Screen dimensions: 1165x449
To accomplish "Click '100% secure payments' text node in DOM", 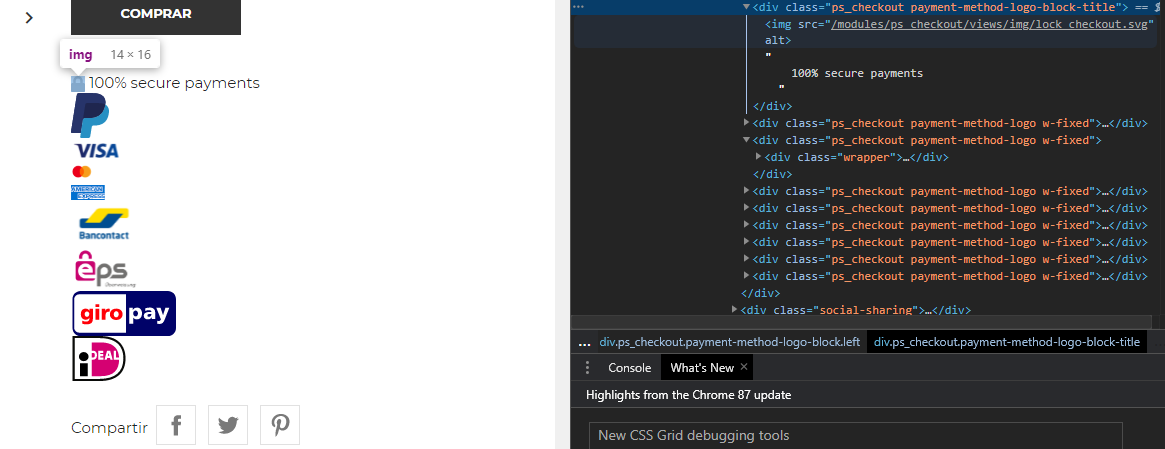I will (x=857, y=74).
